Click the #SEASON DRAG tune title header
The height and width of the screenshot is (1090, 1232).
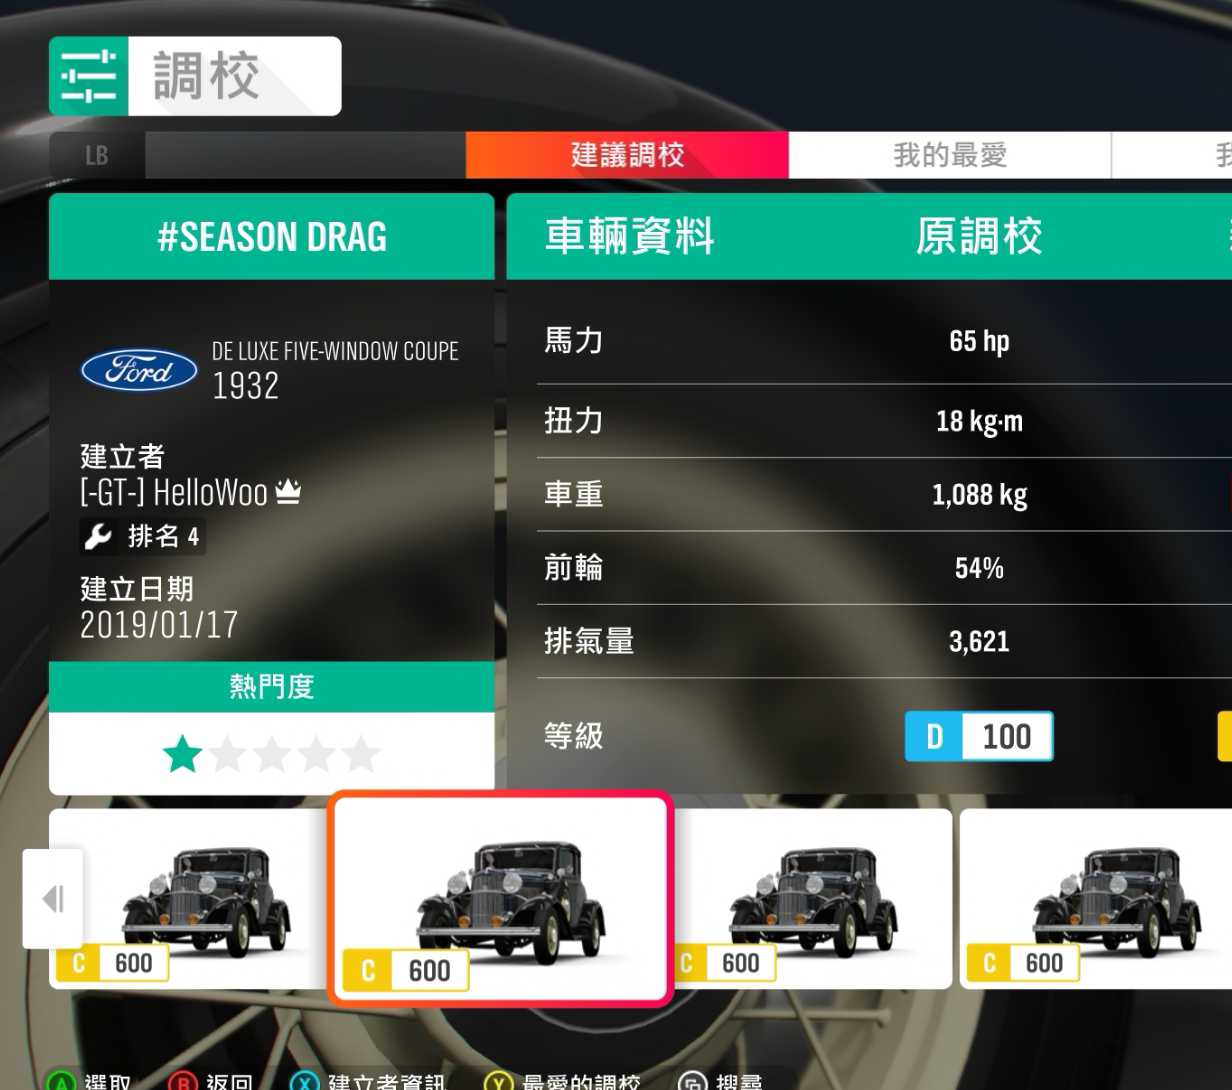coord(272,236)
